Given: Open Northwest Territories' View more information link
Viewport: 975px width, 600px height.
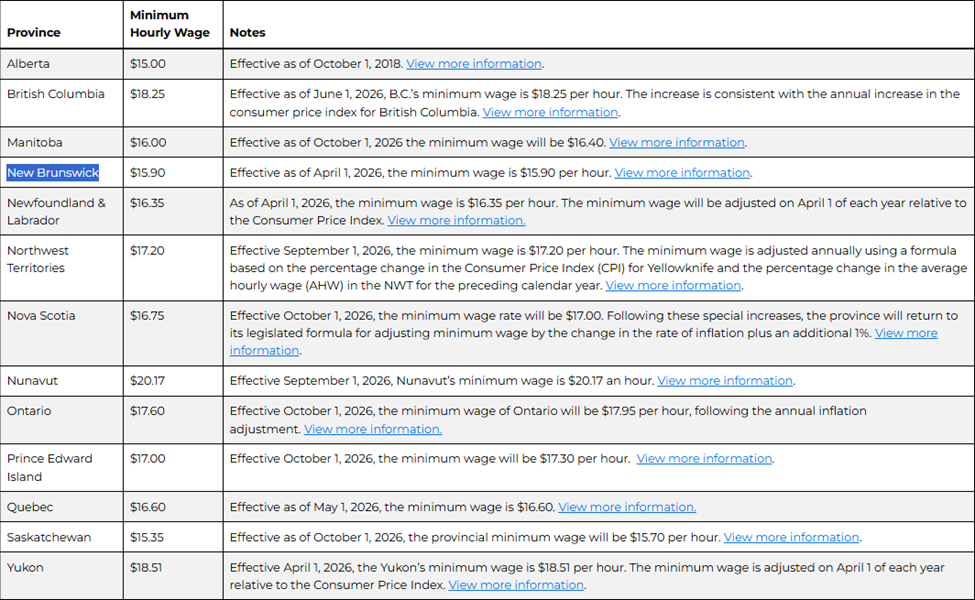Looking at the screenshot, I should click(x=673, y=285).
